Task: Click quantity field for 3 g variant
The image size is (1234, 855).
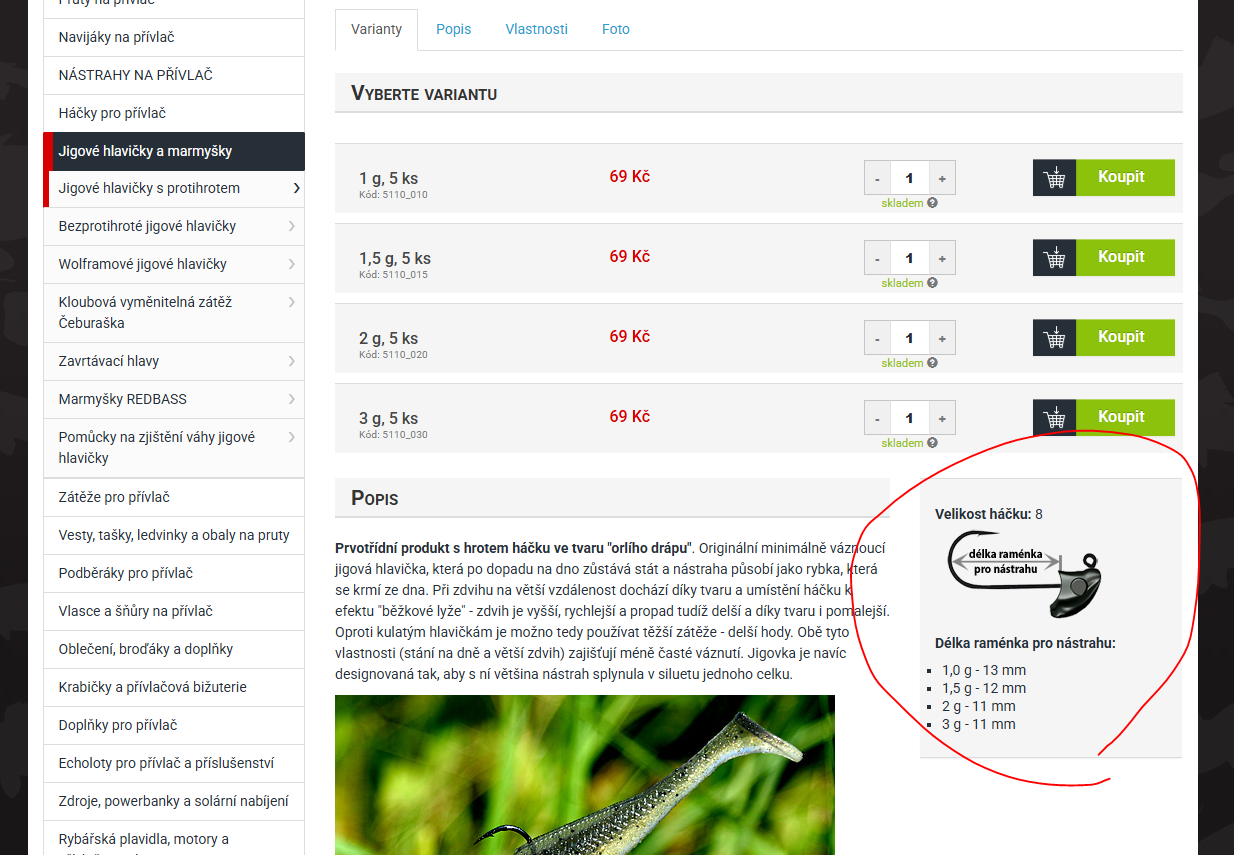Action: click(909, 418)
